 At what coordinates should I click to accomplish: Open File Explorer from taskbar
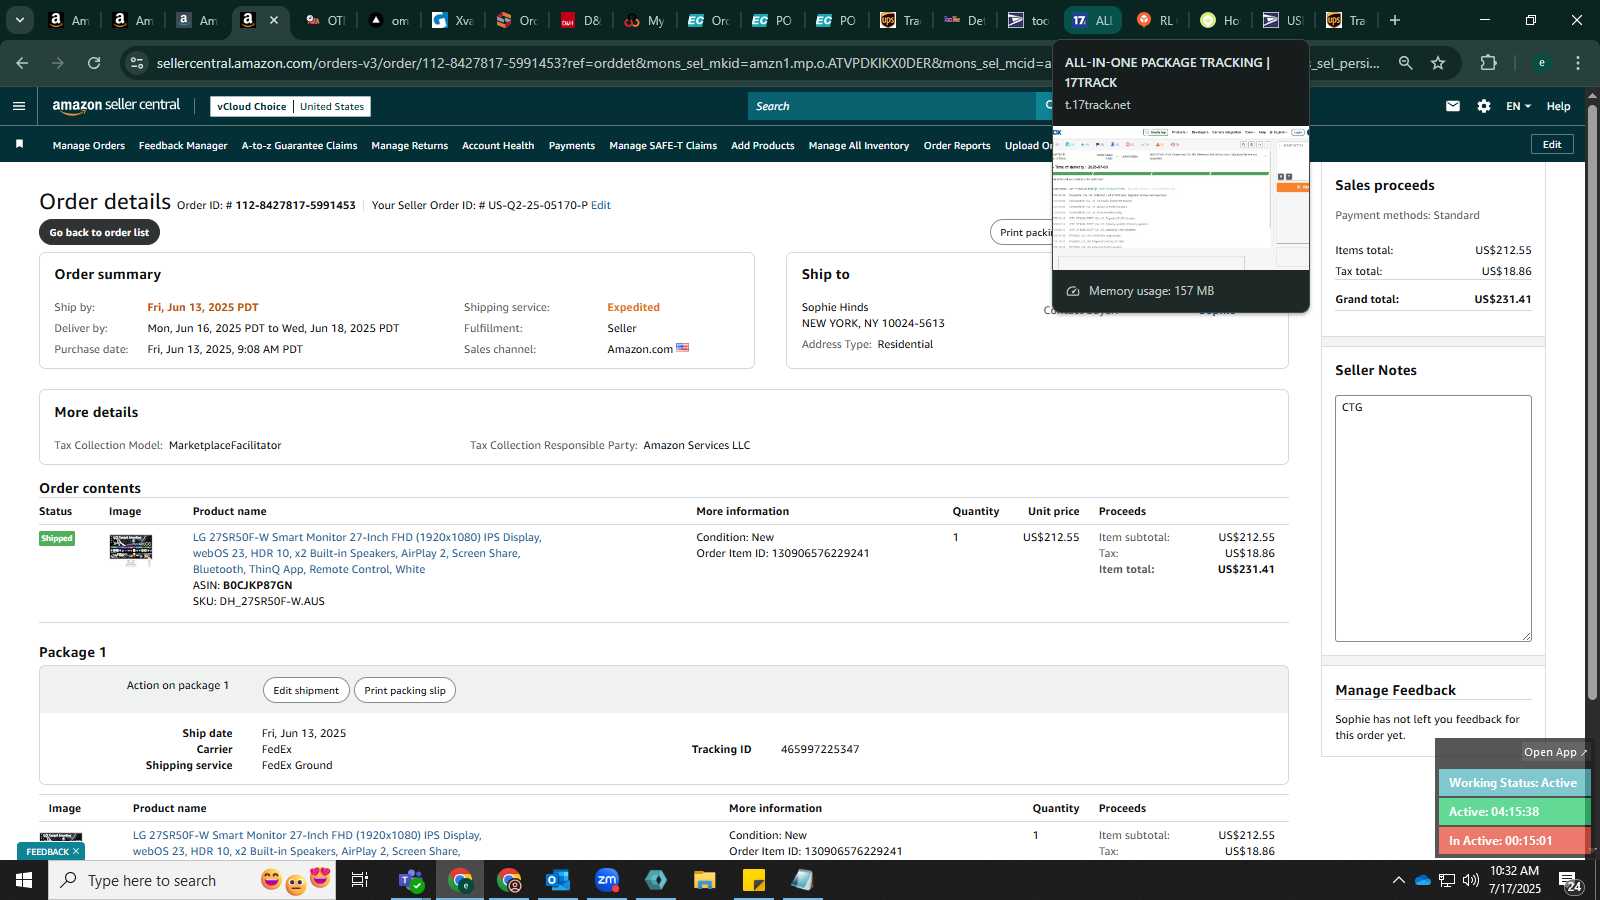coord(705,880)
